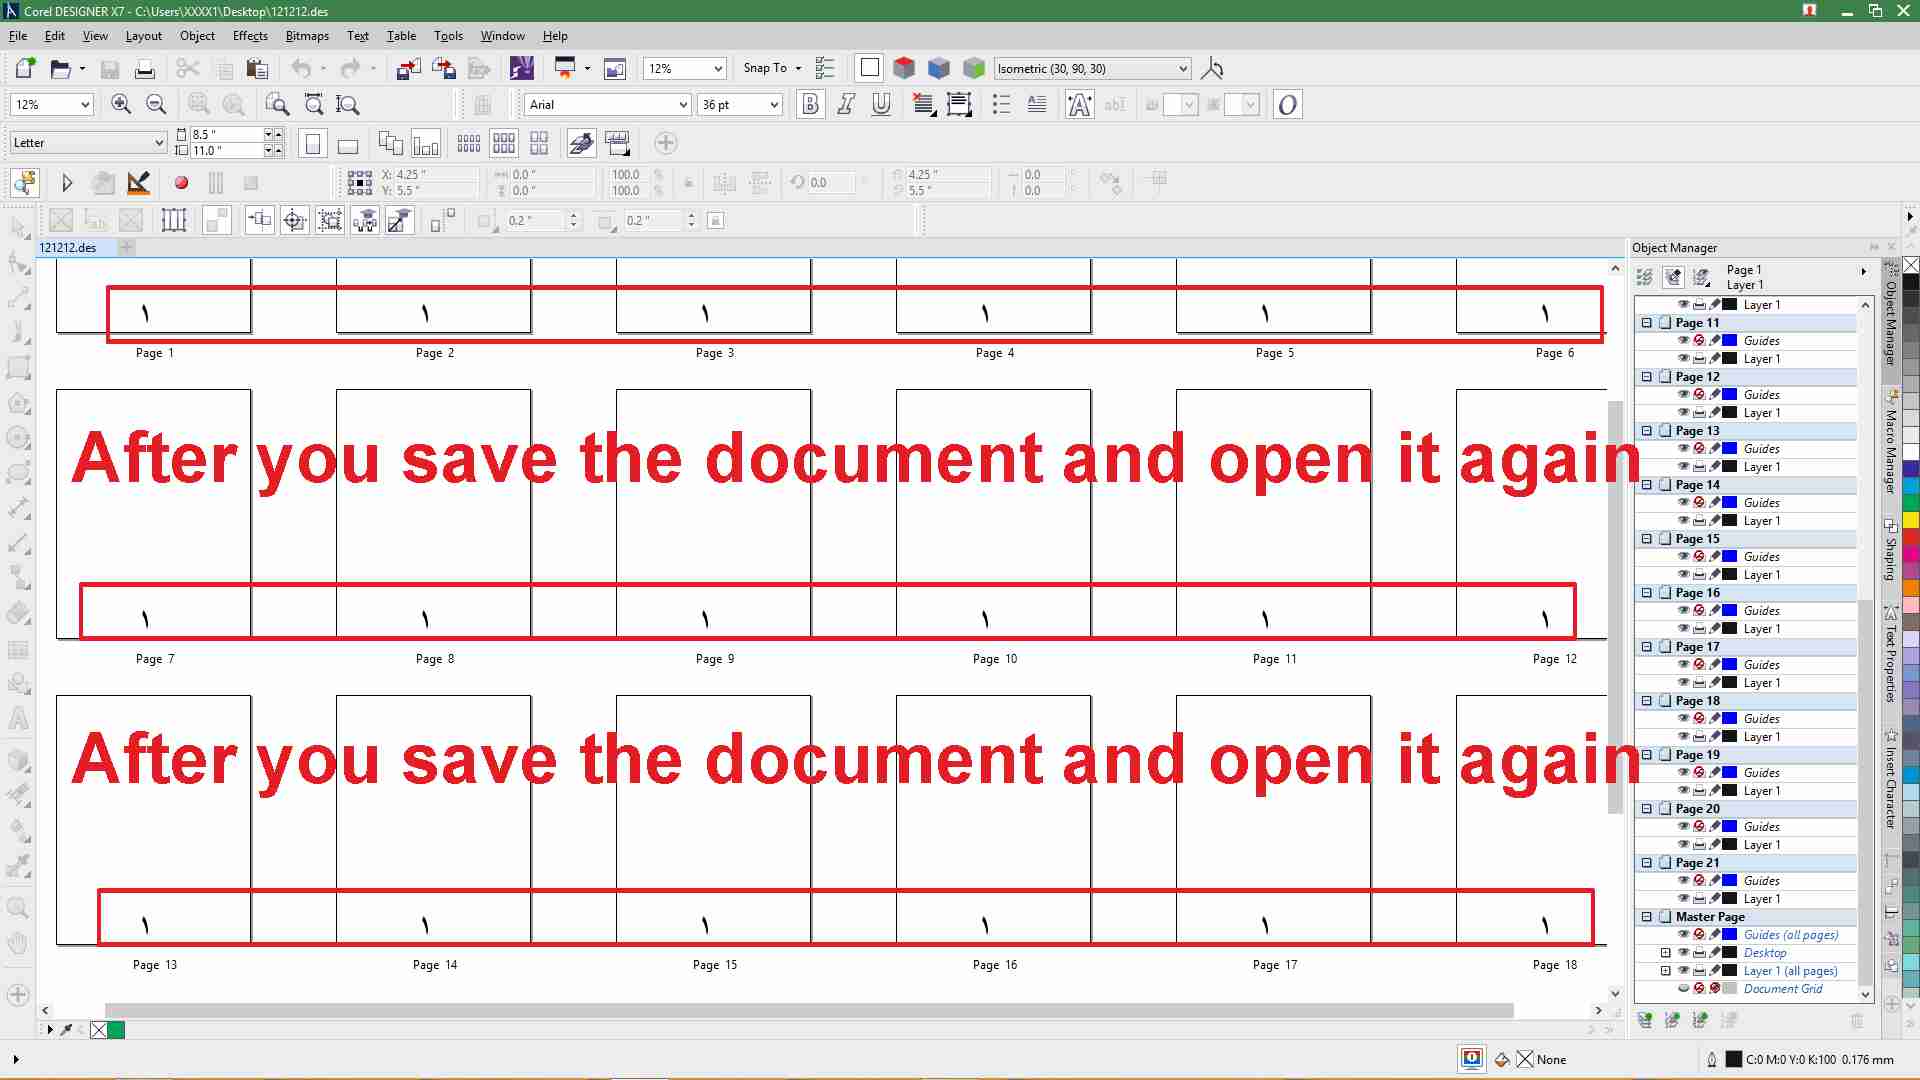
Task: Select the Text tool in toolbox
Action: [x=18, y=718]
